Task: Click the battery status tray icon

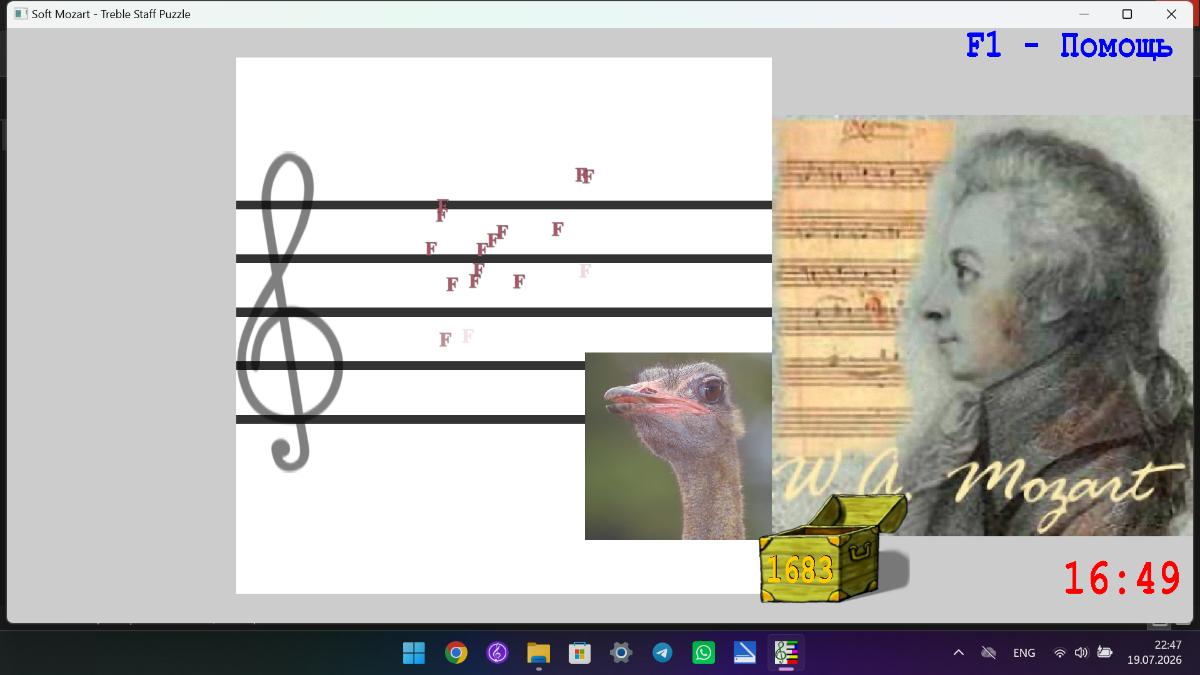Action: click(1105, 653)
